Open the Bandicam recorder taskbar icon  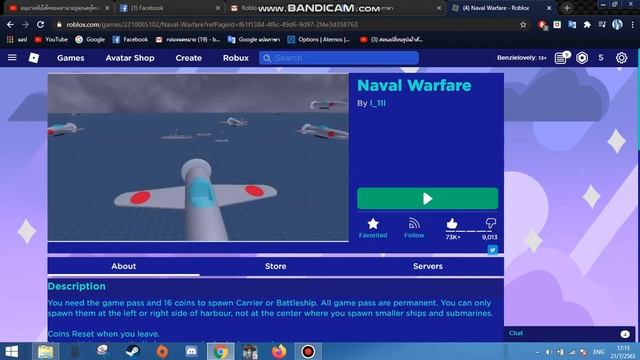308,351
